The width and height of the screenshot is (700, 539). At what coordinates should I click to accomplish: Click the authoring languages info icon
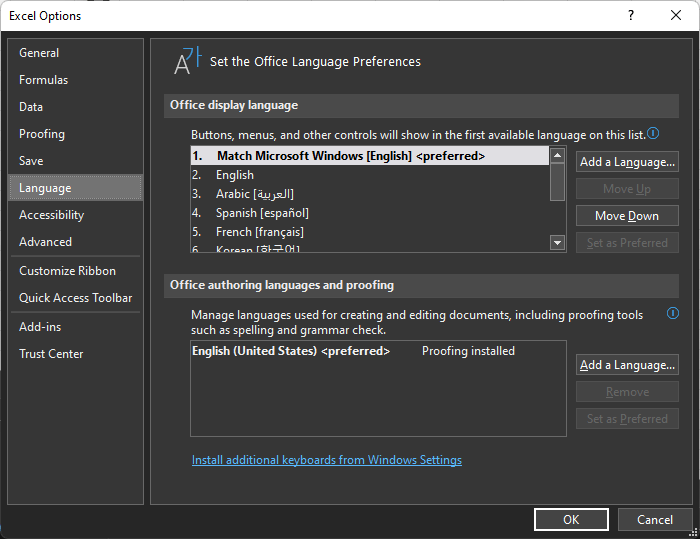tap(673, 313)
